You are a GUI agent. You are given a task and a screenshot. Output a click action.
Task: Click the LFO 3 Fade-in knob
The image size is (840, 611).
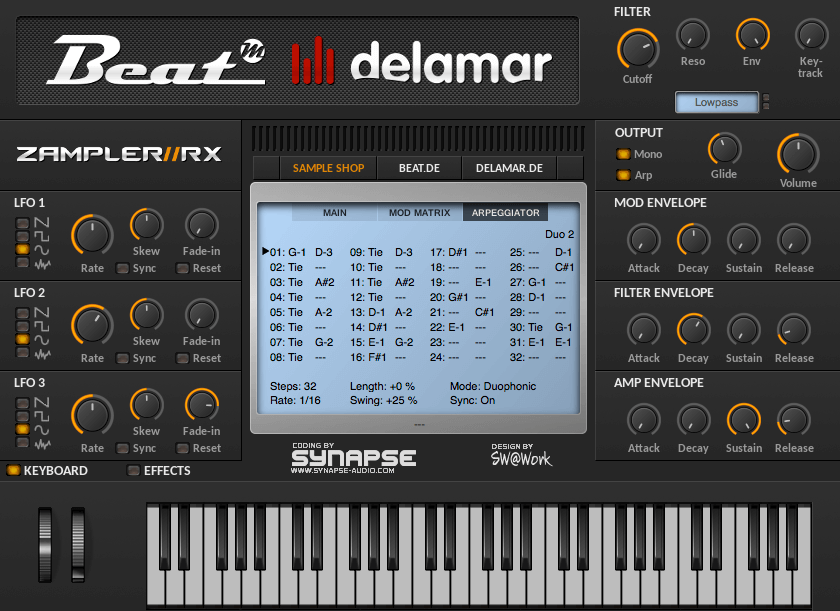[x=201, y=405]
